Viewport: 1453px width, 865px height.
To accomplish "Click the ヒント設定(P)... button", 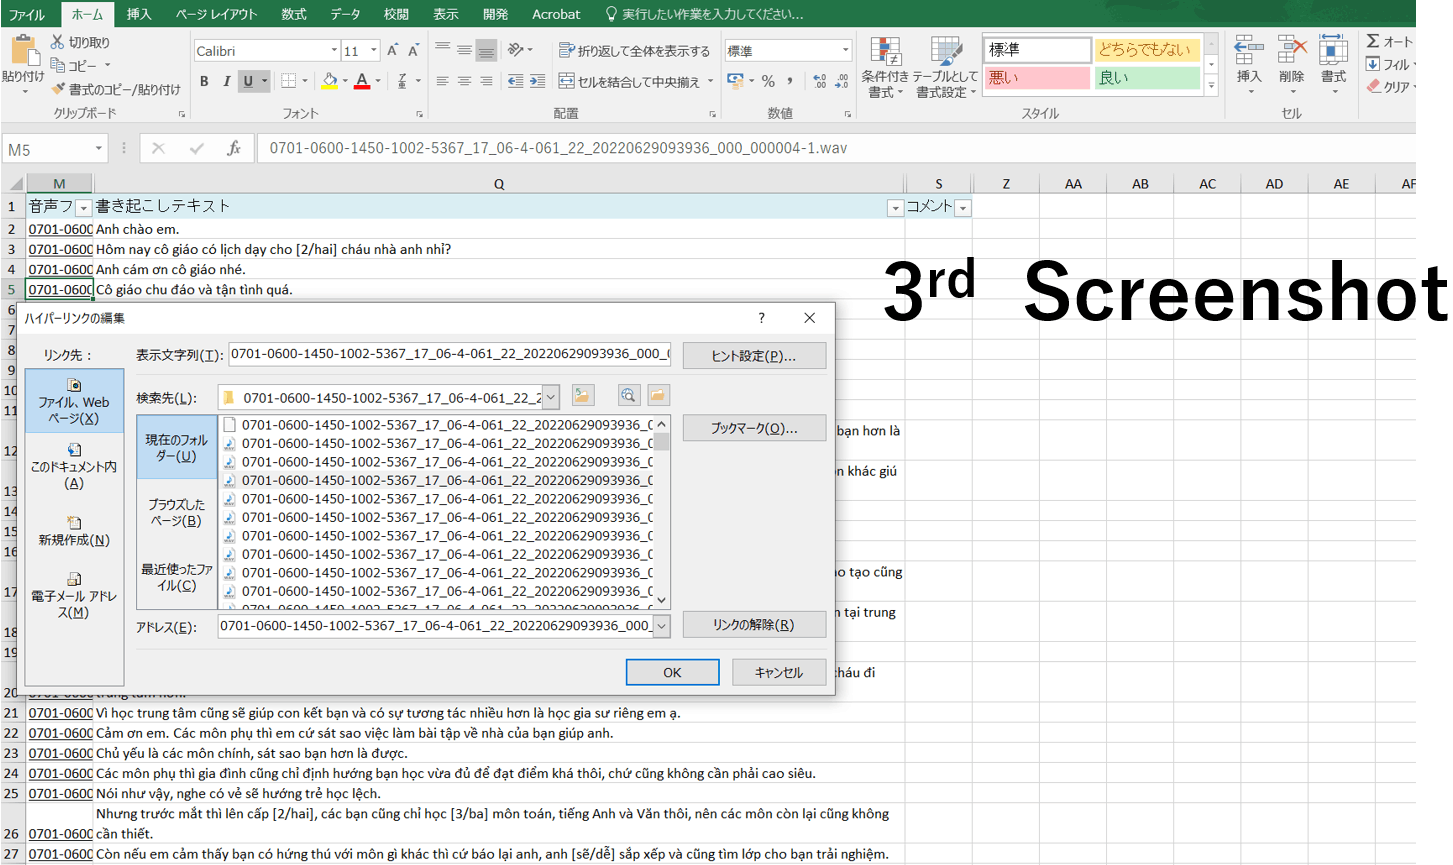I will 754,355.
